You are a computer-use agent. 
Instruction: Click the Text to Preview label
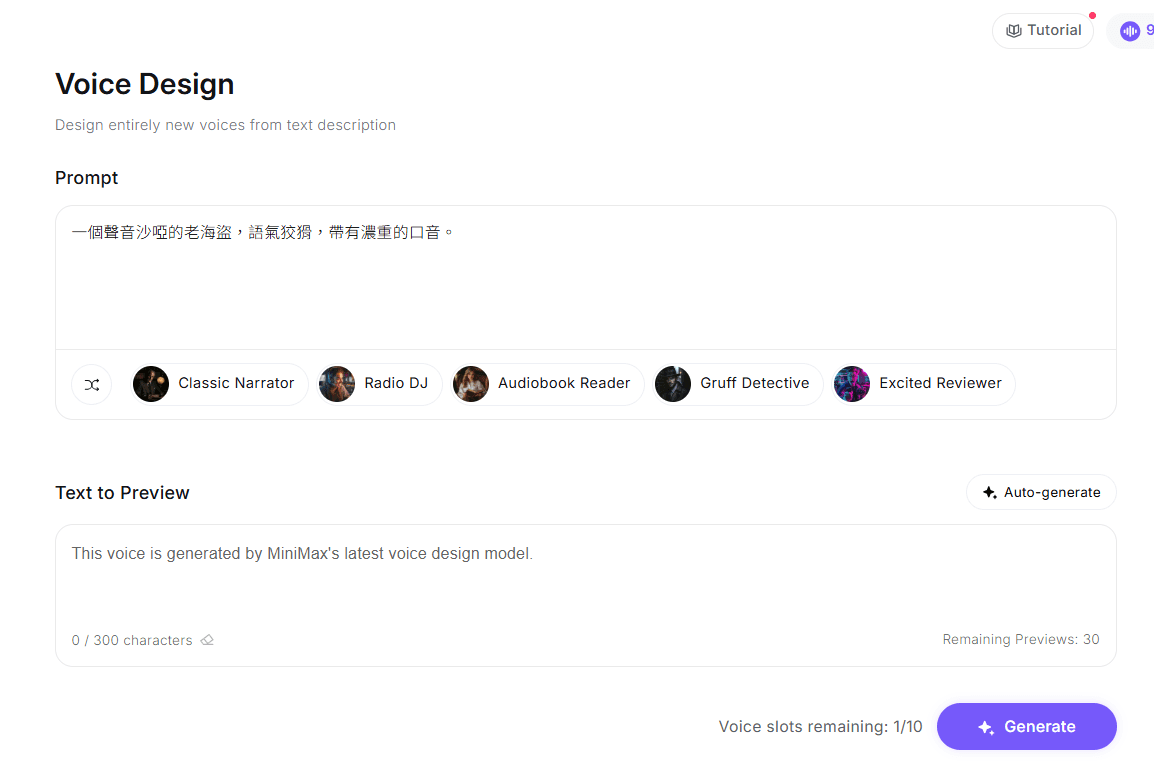coord(122,493)
